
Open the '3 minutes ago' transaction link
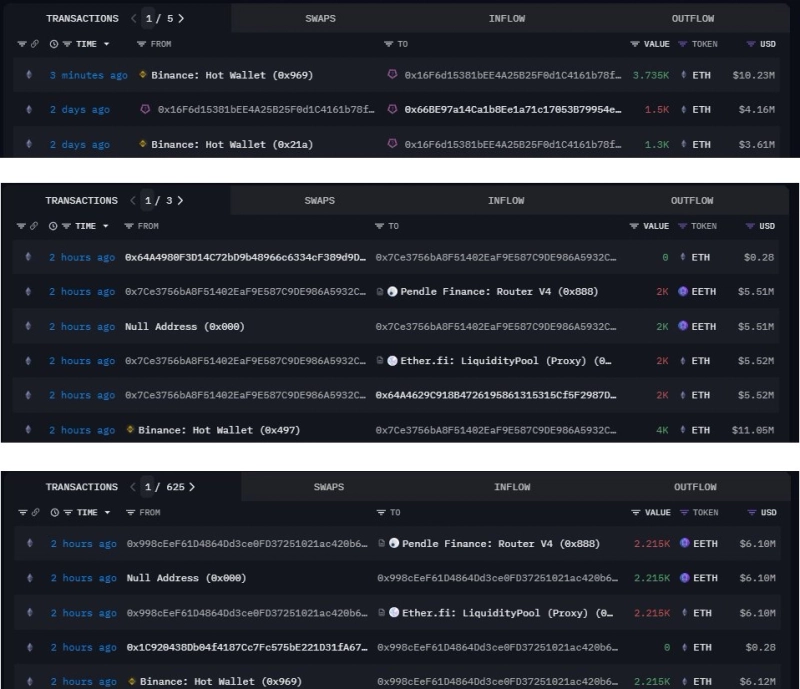coord(88,76)
